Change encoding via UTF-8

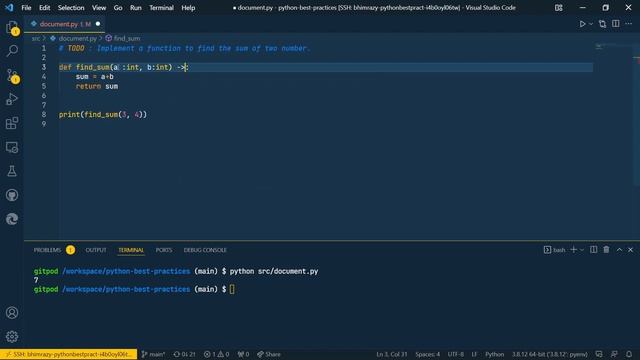click(456, 354)
